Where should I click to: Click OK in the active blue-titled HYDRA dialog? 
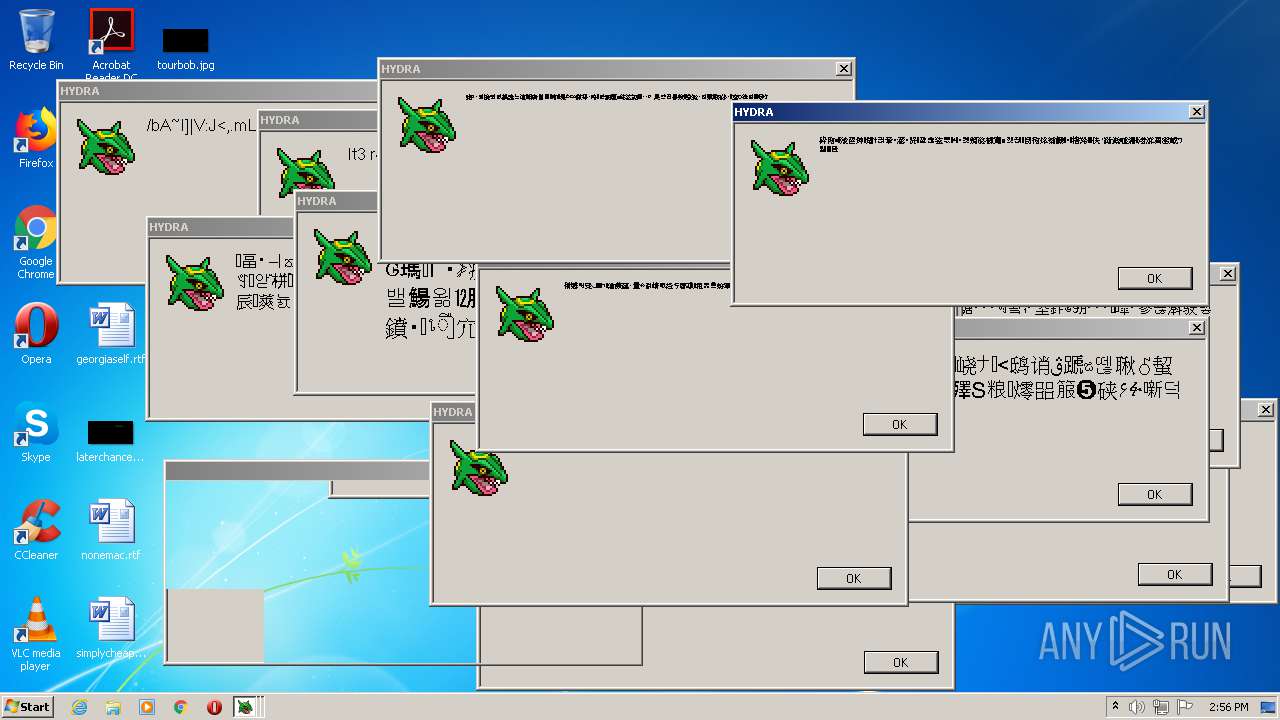[1155, 278]
